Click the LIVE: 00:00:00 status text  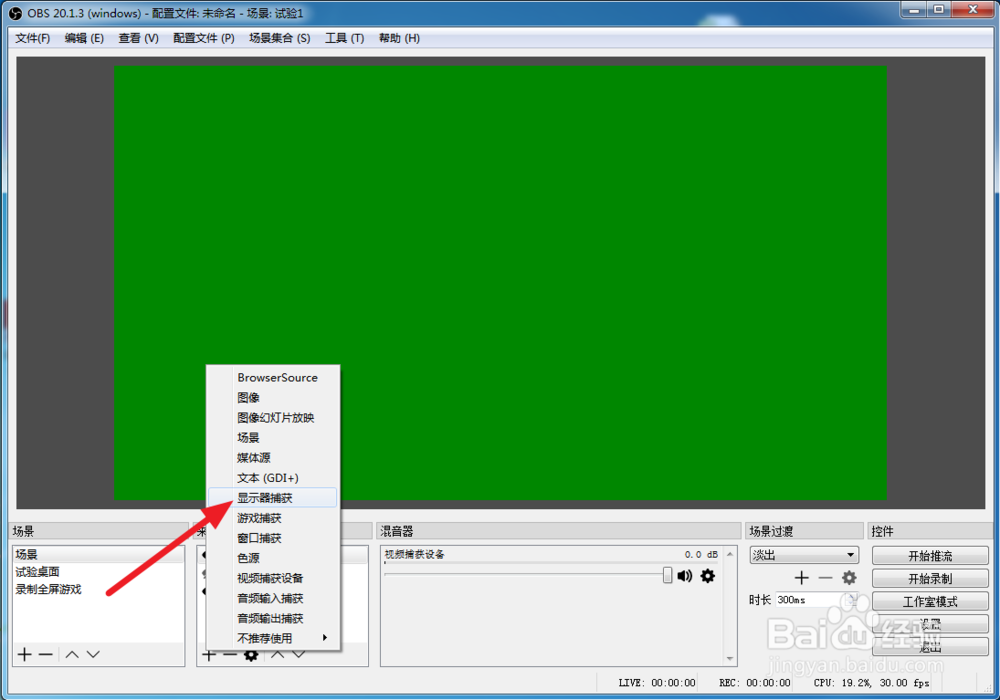656,683
